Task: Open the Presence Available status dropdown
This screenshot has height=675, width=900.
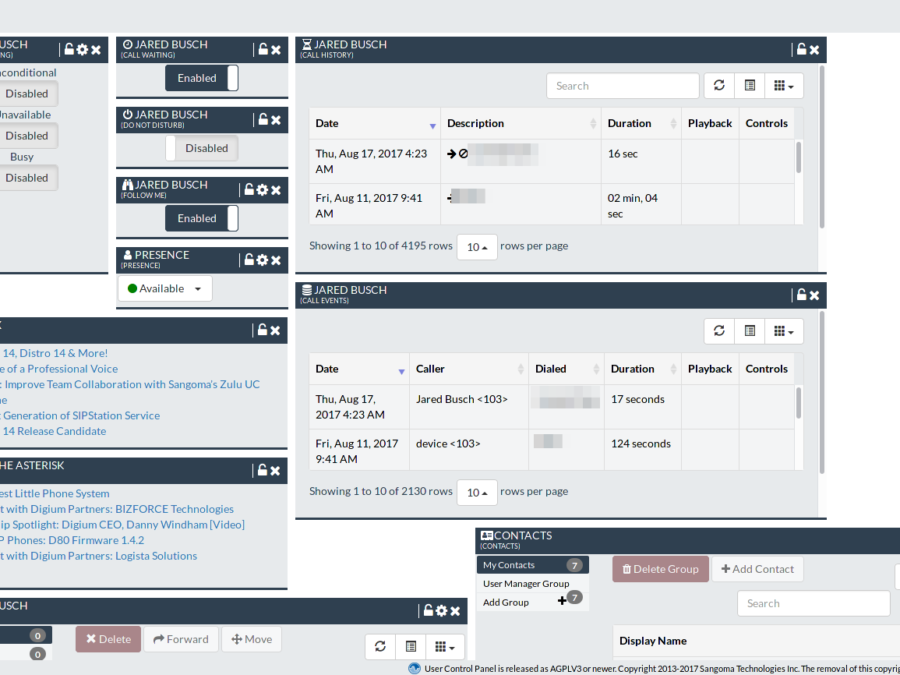Action: coord(165,289)
